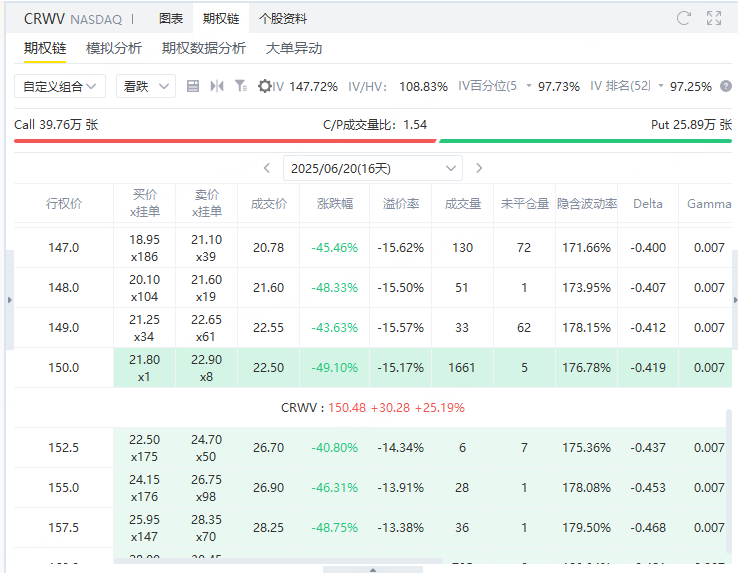This screenshot has width=738, height=573.
Task: Sort by 成交价 column header
Action: (x=268, y=203)
